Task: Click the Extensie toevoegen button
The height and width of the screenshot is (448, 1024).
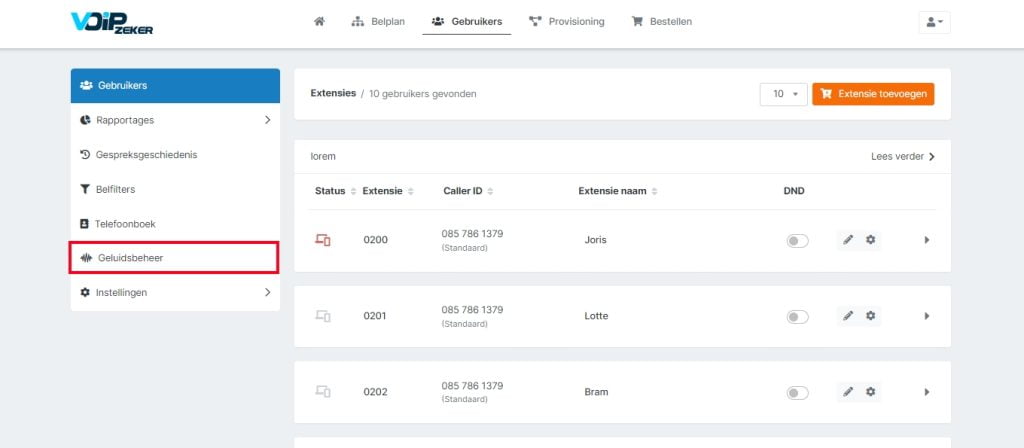Action: [873, 94]
